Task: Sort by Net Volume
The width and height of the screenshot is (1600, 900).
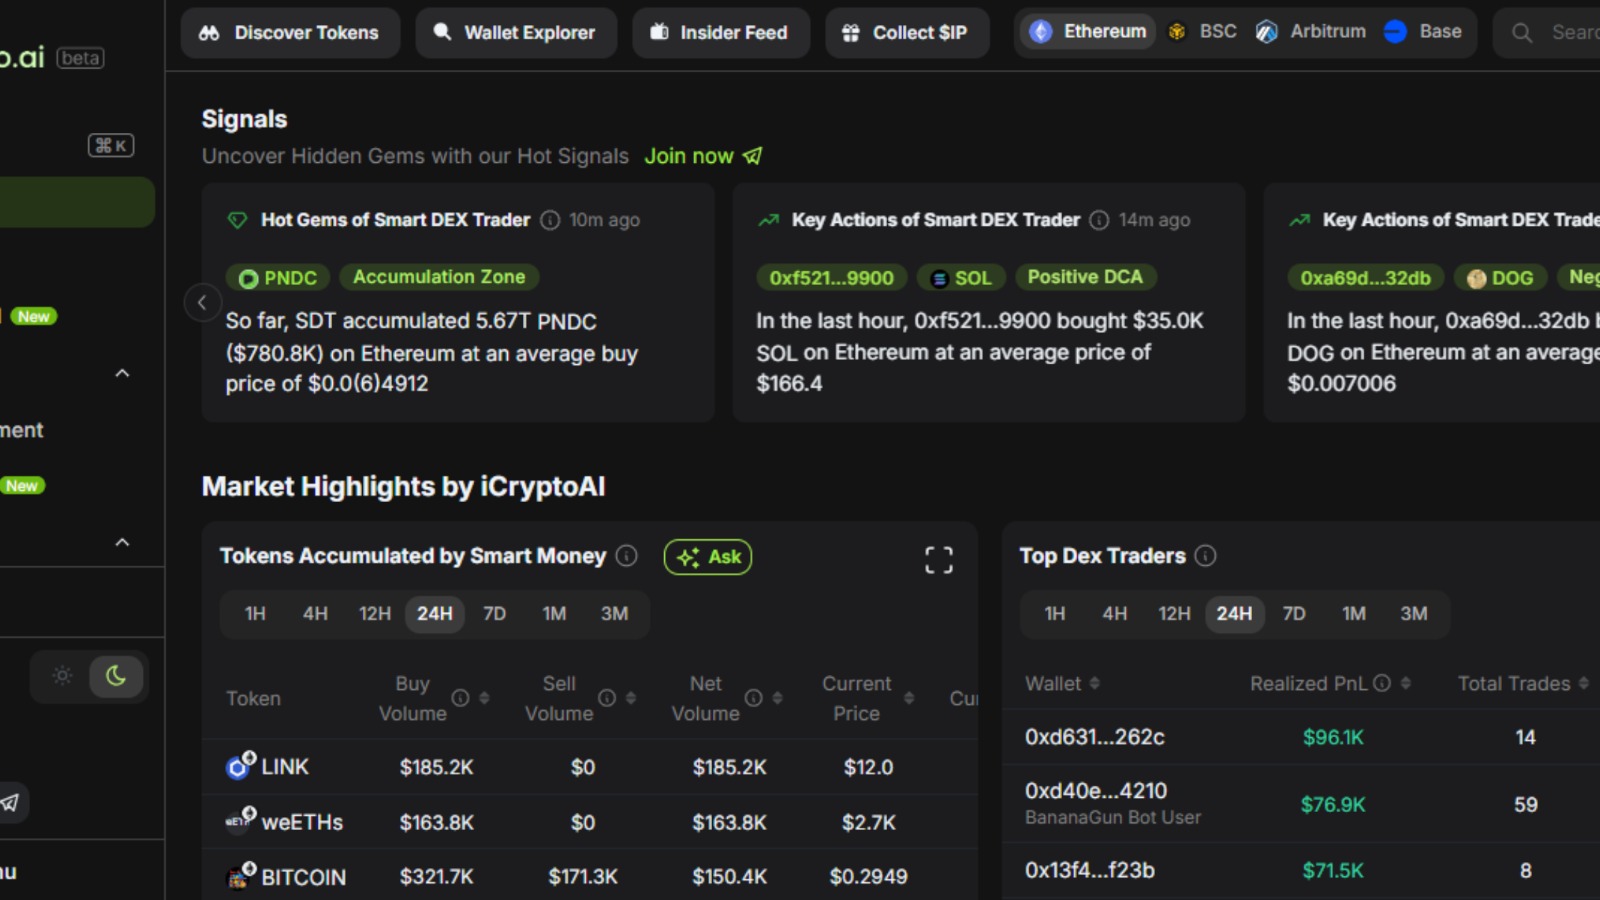Action: pyautogui.click(x=777, y=698)
